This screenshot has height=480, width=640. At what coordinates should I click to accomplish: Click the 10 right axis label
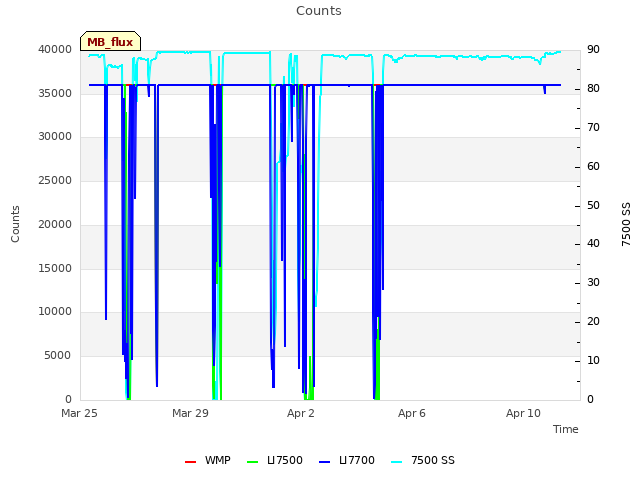click(x=593, y=361)
